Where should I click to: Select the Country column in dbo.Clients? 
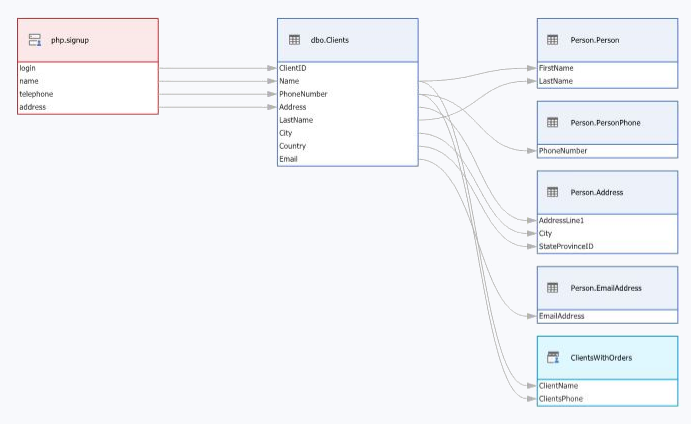click(293, 146)
